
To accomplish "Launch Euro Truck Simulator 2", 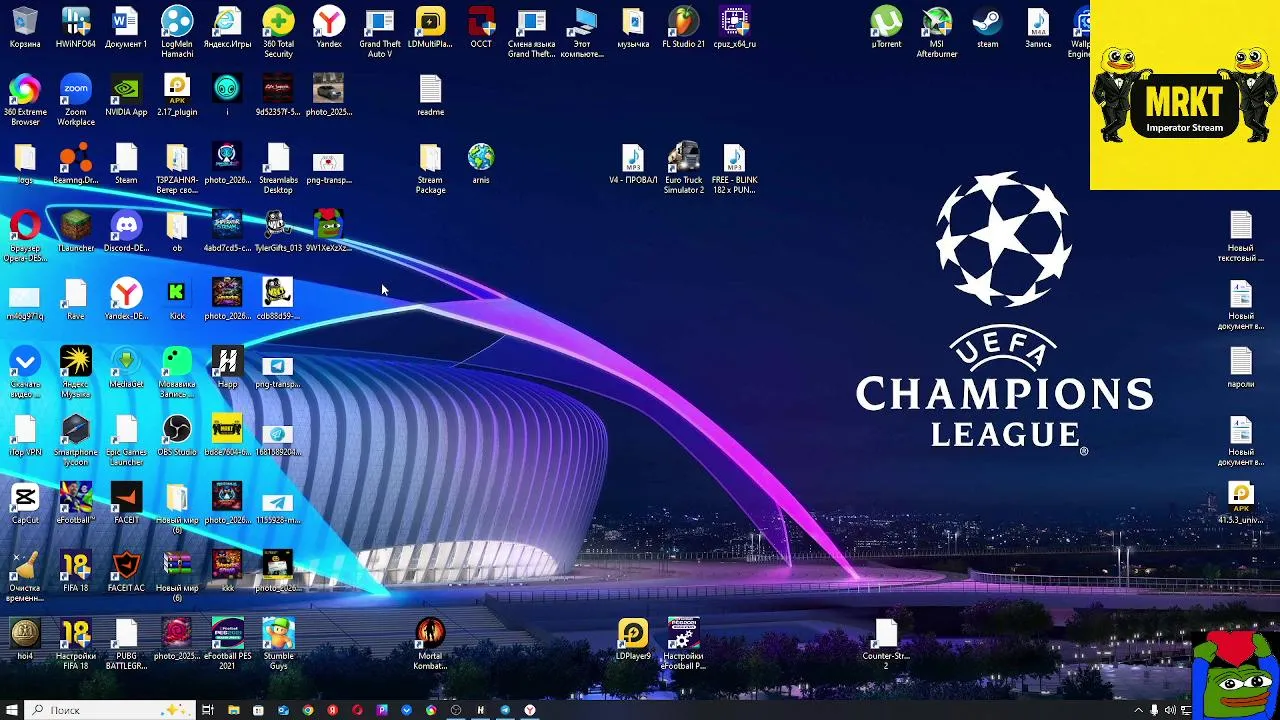I will click(x=683, y=168).
